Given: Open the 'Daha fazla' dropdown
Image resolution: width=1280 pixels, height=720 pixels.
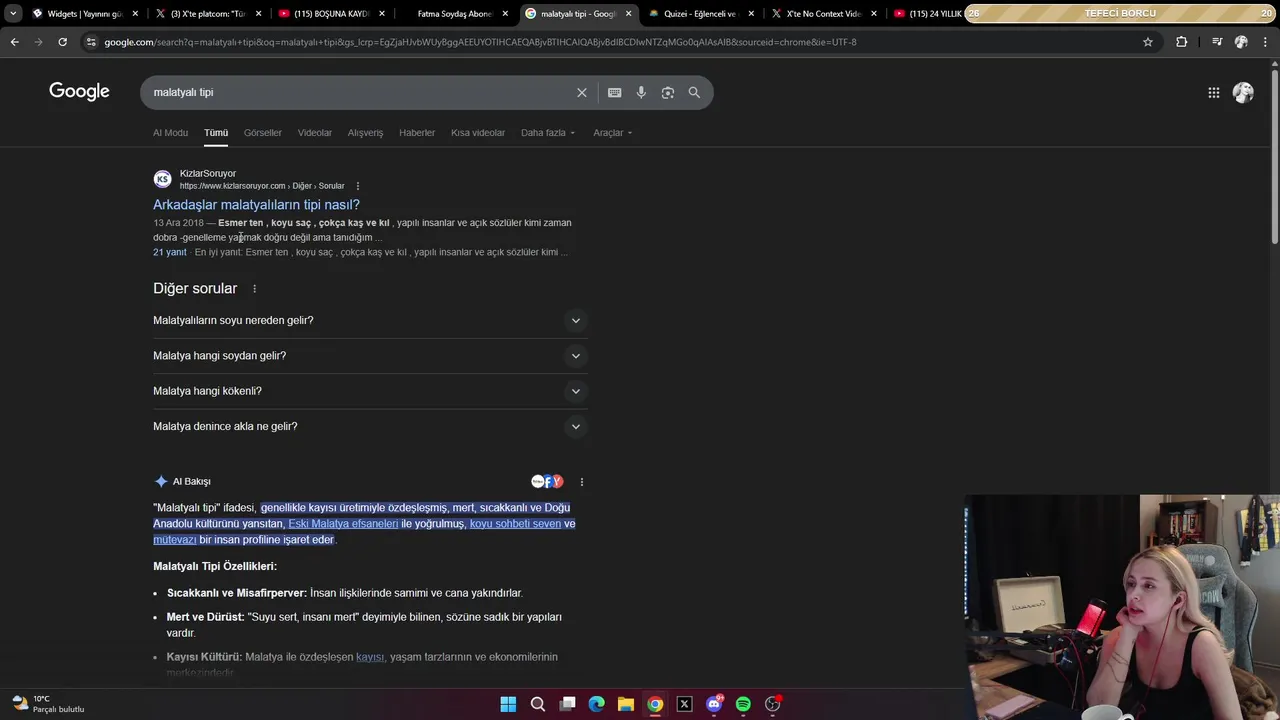Looking at the screenshot, I should 548,133.
